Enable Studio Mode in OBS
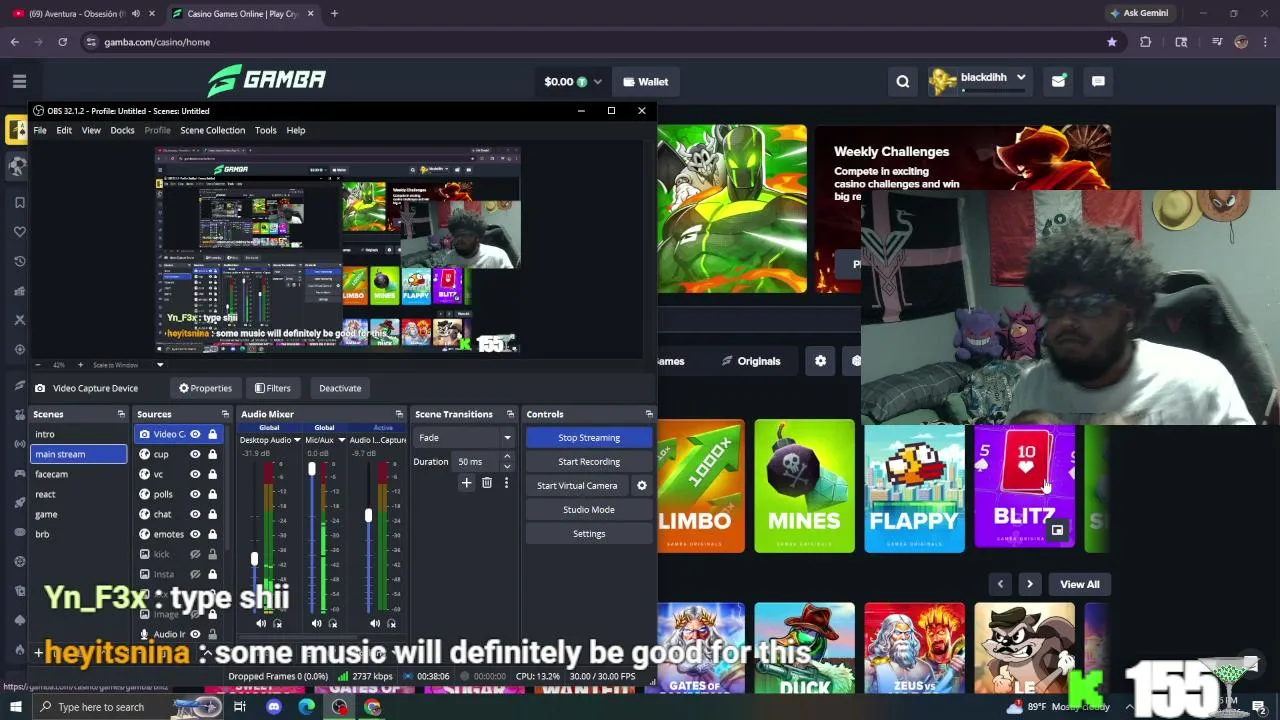The image size is (1280, 720). tap(589, 510)
